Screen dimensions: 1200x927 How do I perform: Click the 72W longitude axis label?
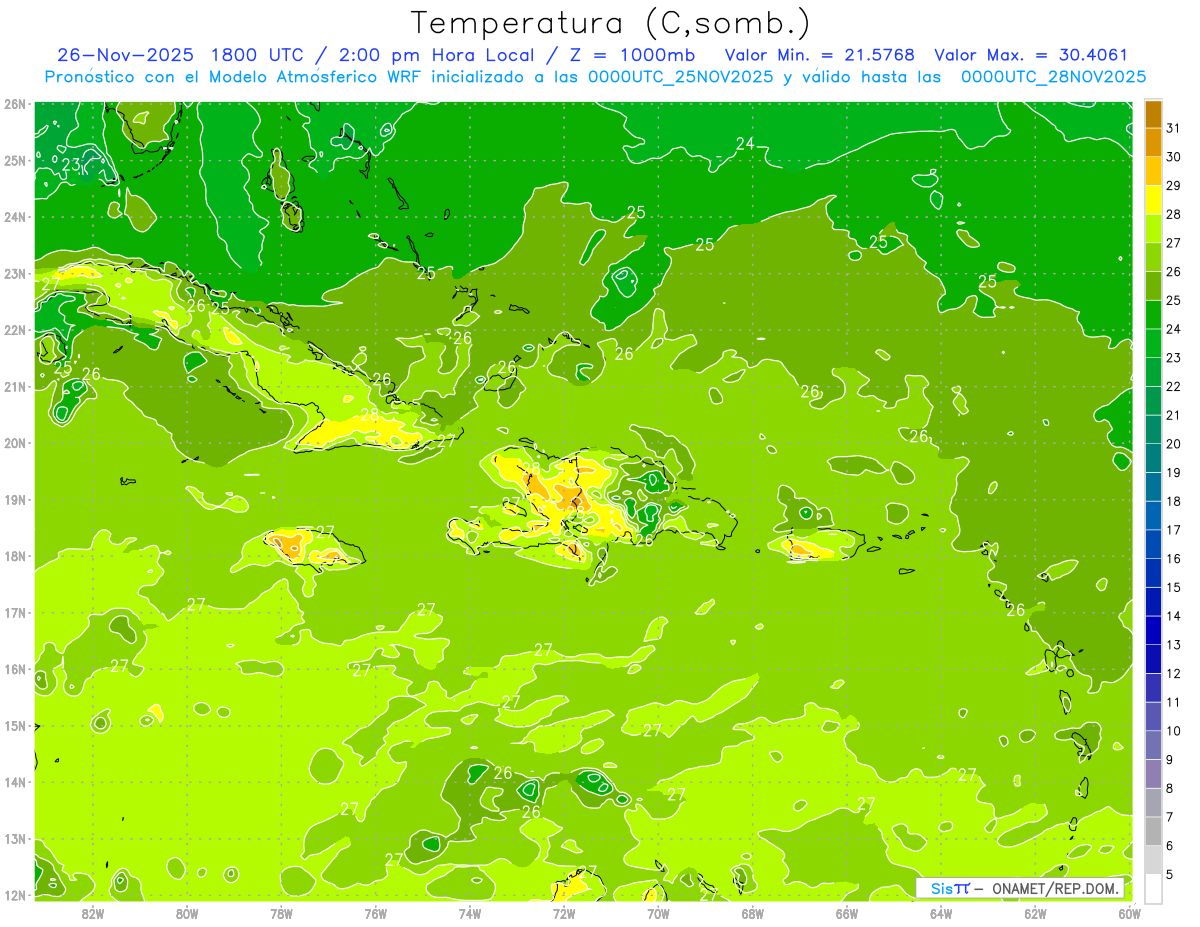pos(564,912)
